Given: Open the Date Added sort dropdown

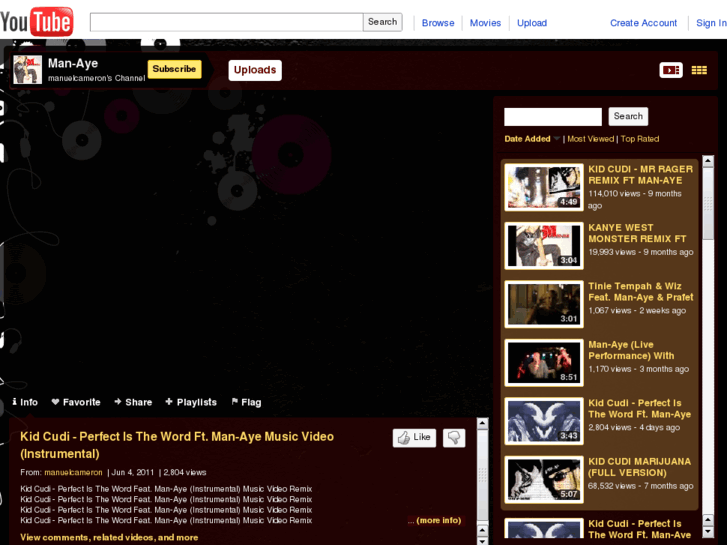Looking at the screenshot, I should tap(532, 139).
